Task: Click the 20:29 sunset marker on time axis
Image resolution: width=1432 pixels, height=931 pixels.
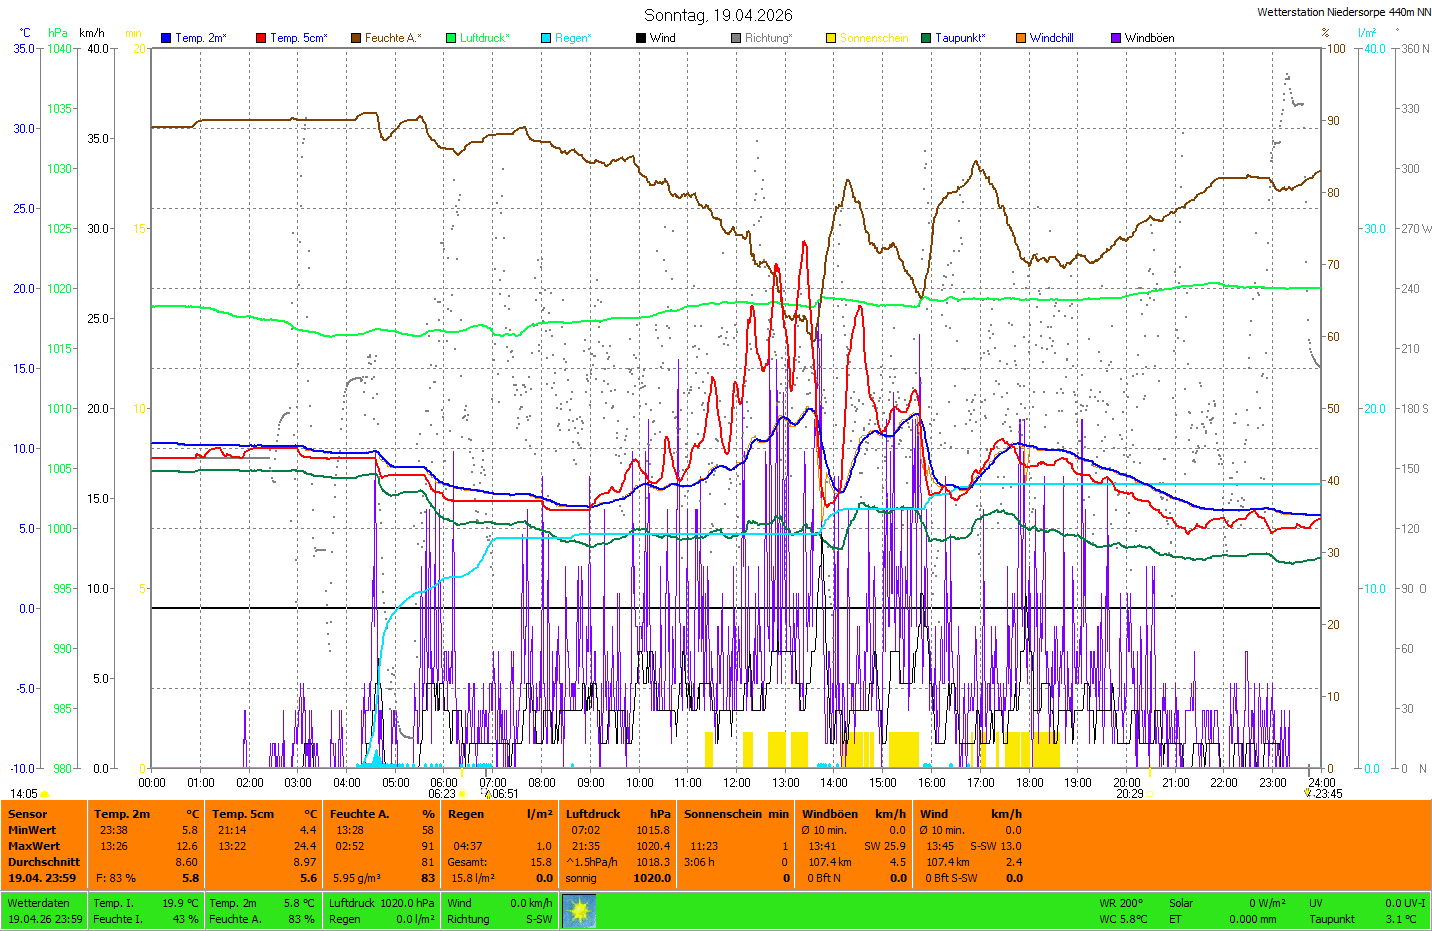Action: (x=1130, y=794)
